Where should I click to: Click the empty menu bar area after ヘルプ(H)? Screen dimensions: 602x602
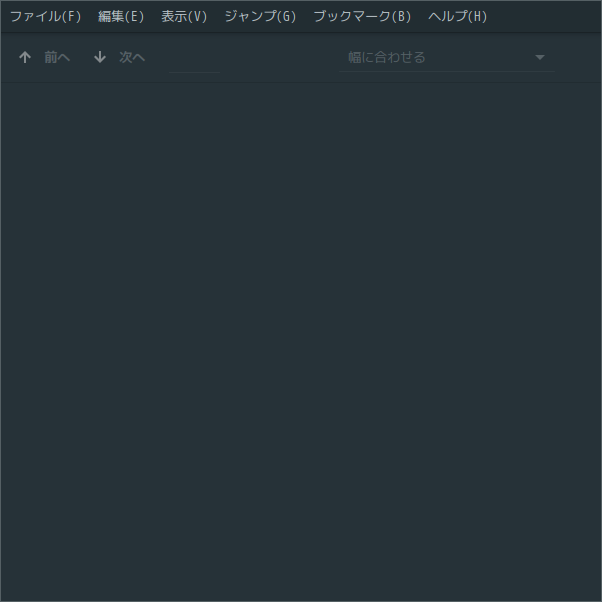point(546,17)
